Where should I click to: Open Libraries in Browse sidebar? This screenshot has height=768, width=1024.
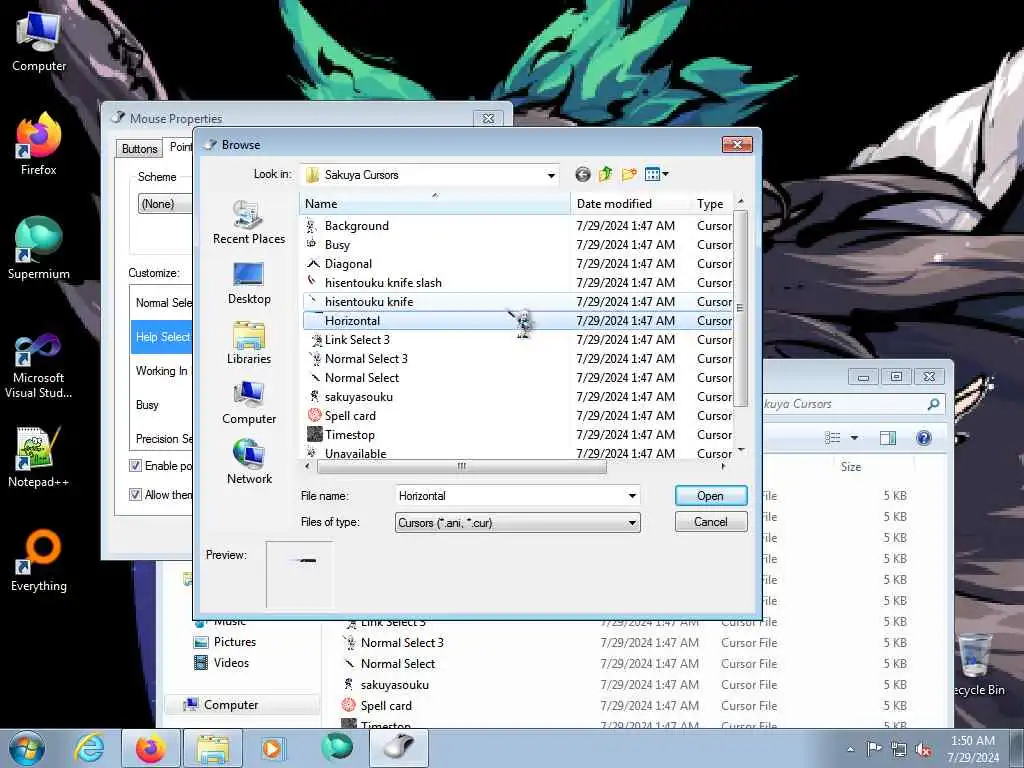(x=249, y=343)
